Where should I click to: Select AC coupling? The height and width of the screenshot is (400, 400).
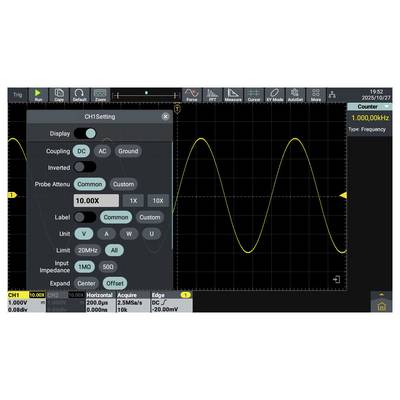[x=102, y=151]
